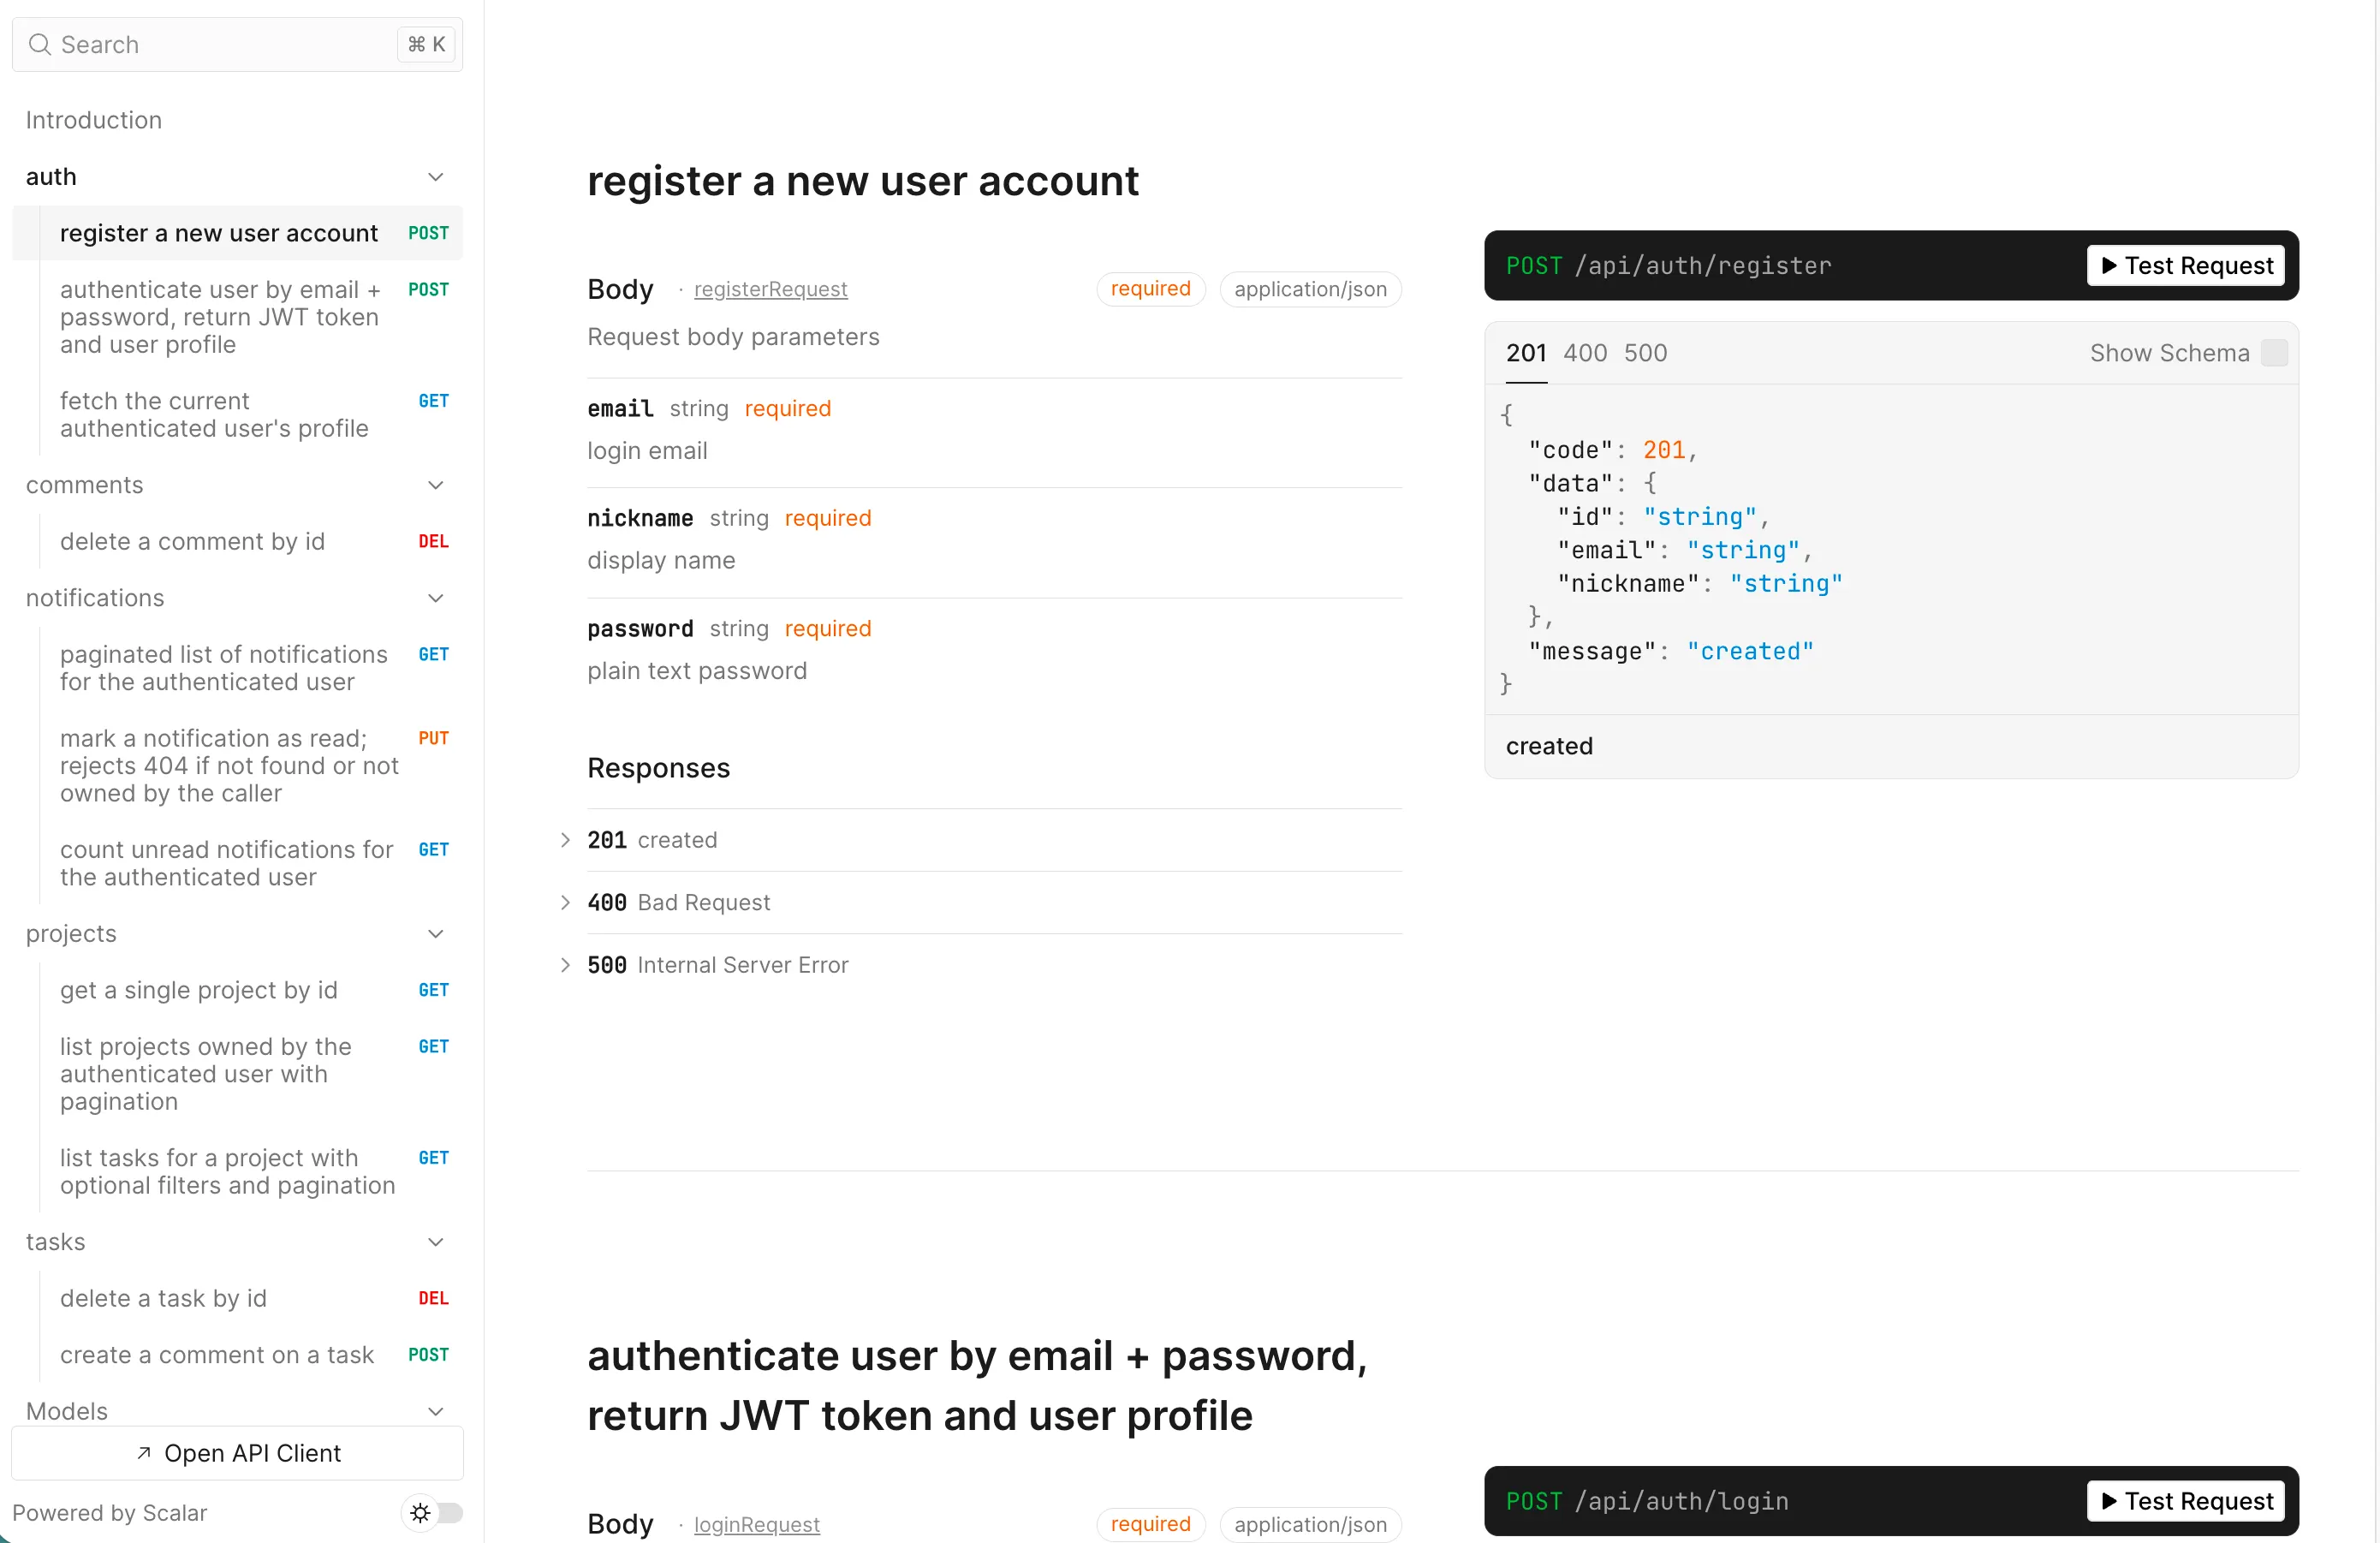The image size is (2380, 1543).
Task: Click the /api/auth/login endpoint path
Action: (1681, 1501)
